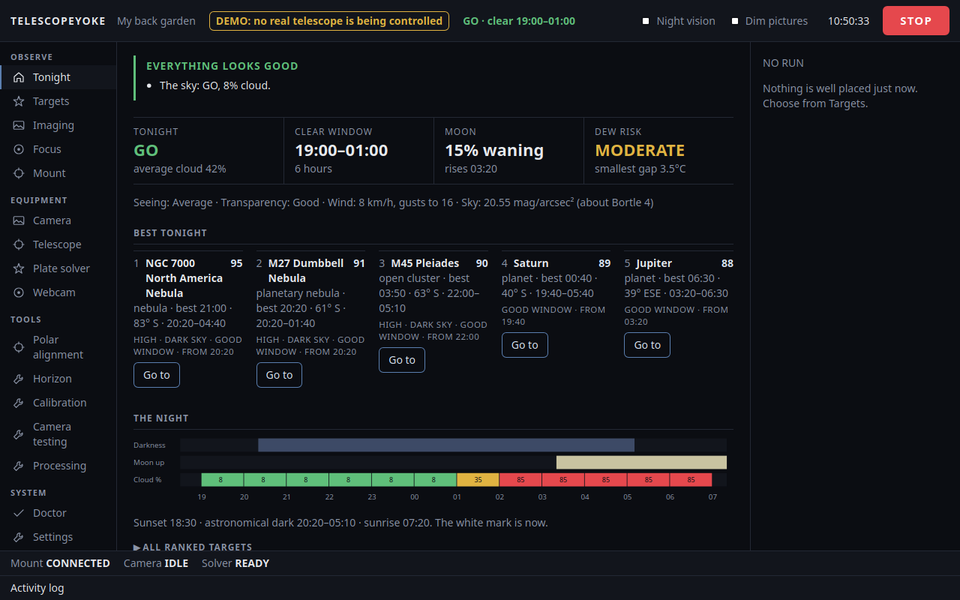The image size is (960, 600).
Task: Click the Darkness bar in the night timeline
Action: [x=446, y=445]
